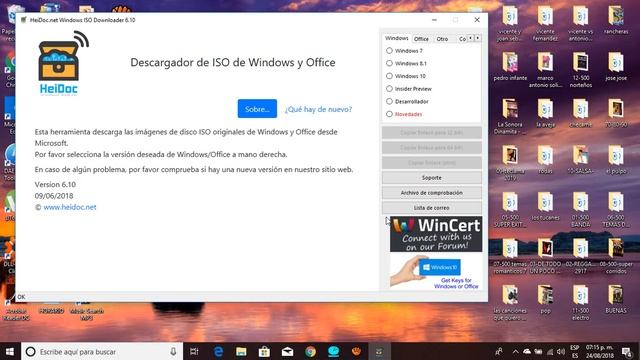The image size is (640, 360).
Task: Open Microsoft Store from the taskbar
Action: [264, 351]
